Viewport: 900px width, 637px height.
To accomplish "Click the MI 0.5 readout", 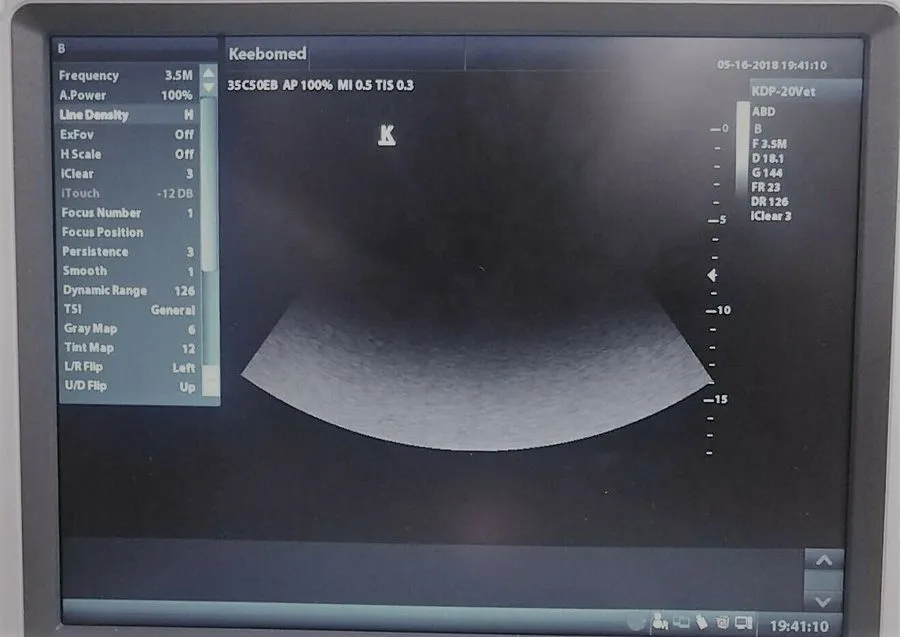I will click(355, 86).
